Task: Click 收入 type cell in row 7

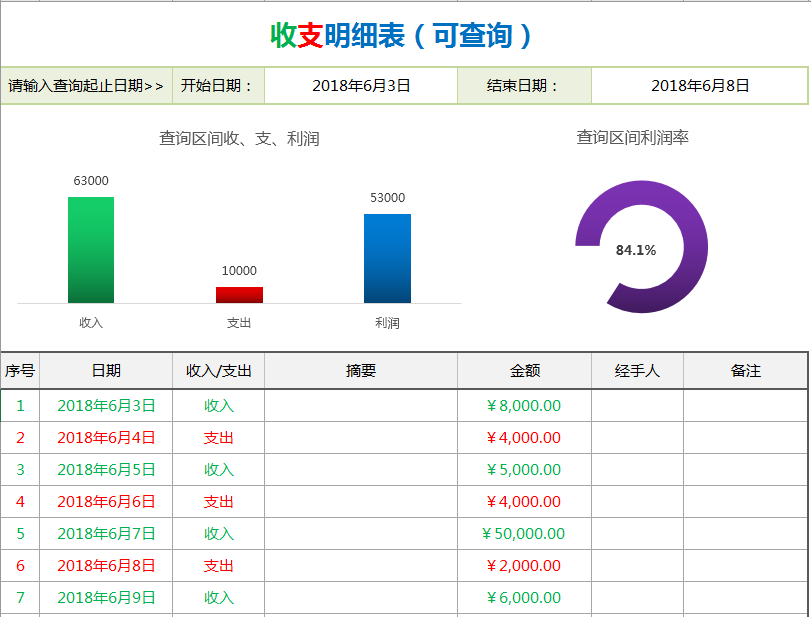Action: (x=218, y=598)
